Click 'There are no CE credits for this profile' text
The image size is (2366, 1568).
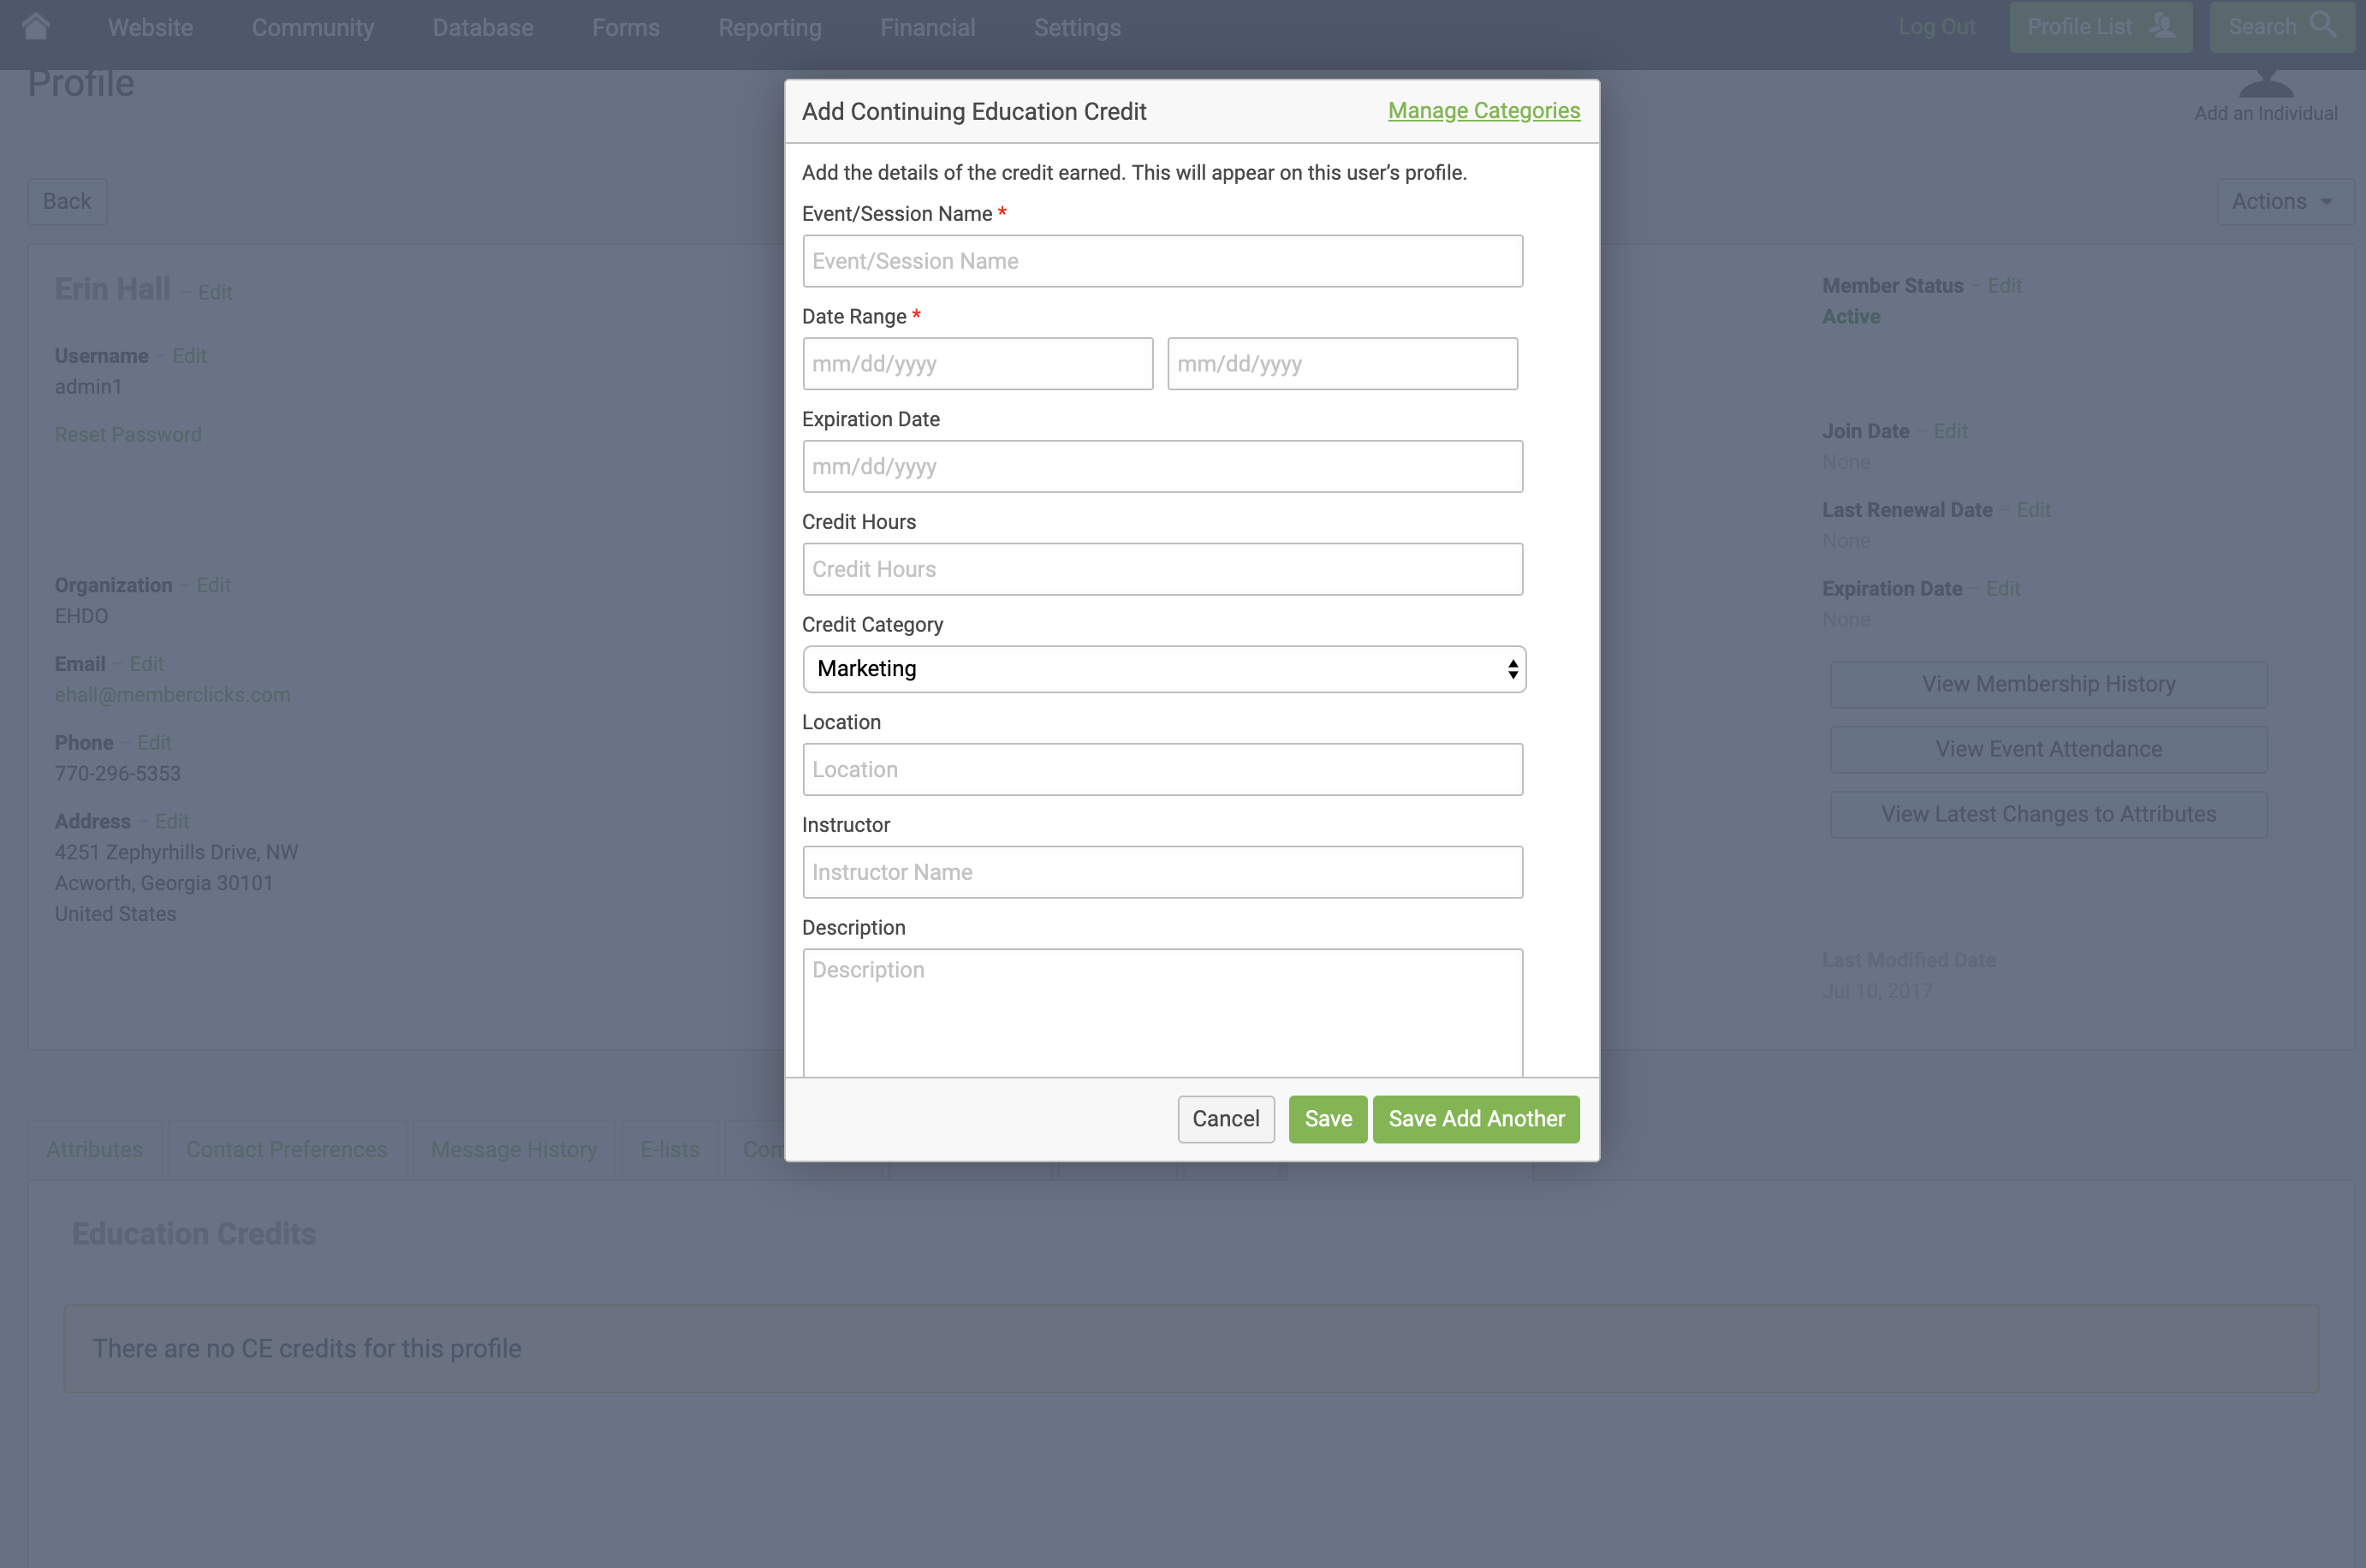pyautogui.click(x=307, y=1349)
